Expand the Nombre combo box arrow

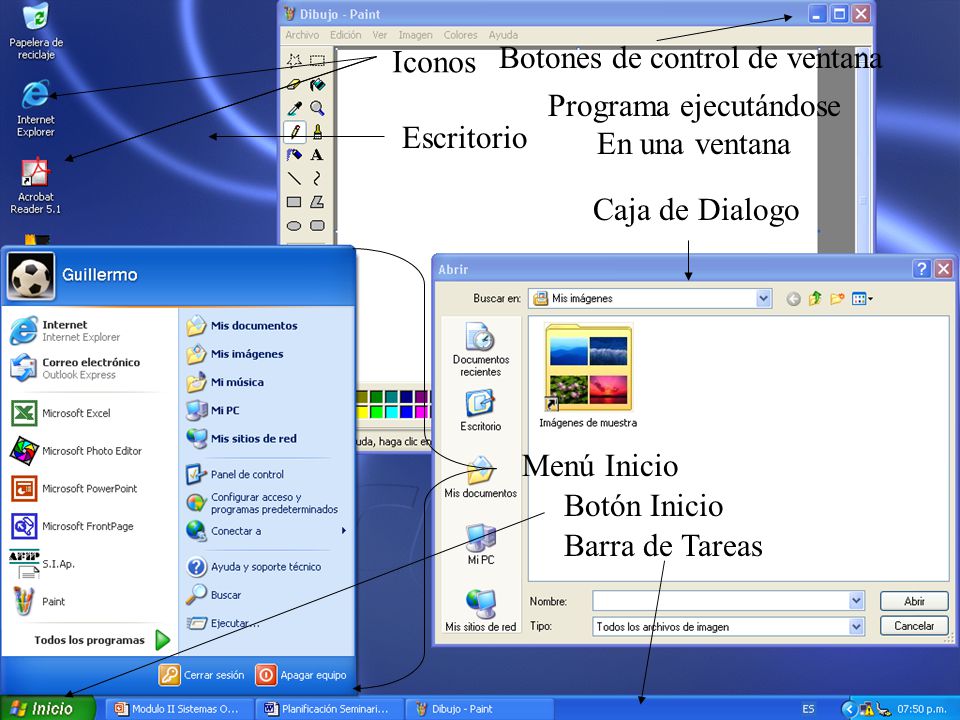point(856,601)
